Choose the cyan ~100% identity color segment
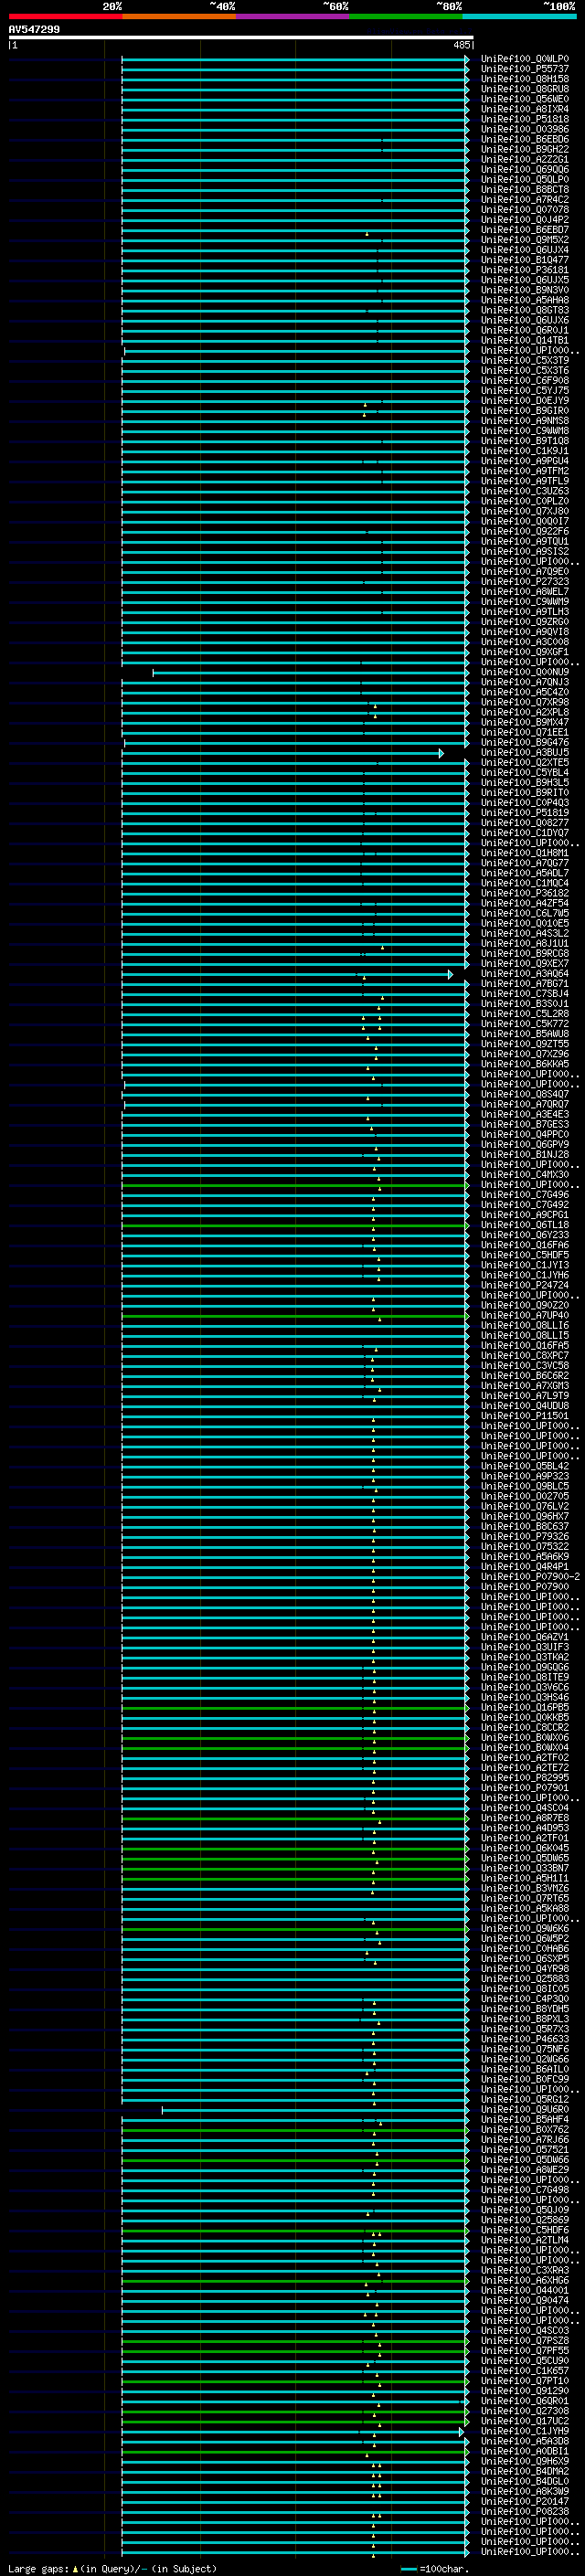This screenshot has width=585, height=2576. click(x=519, y=16)
